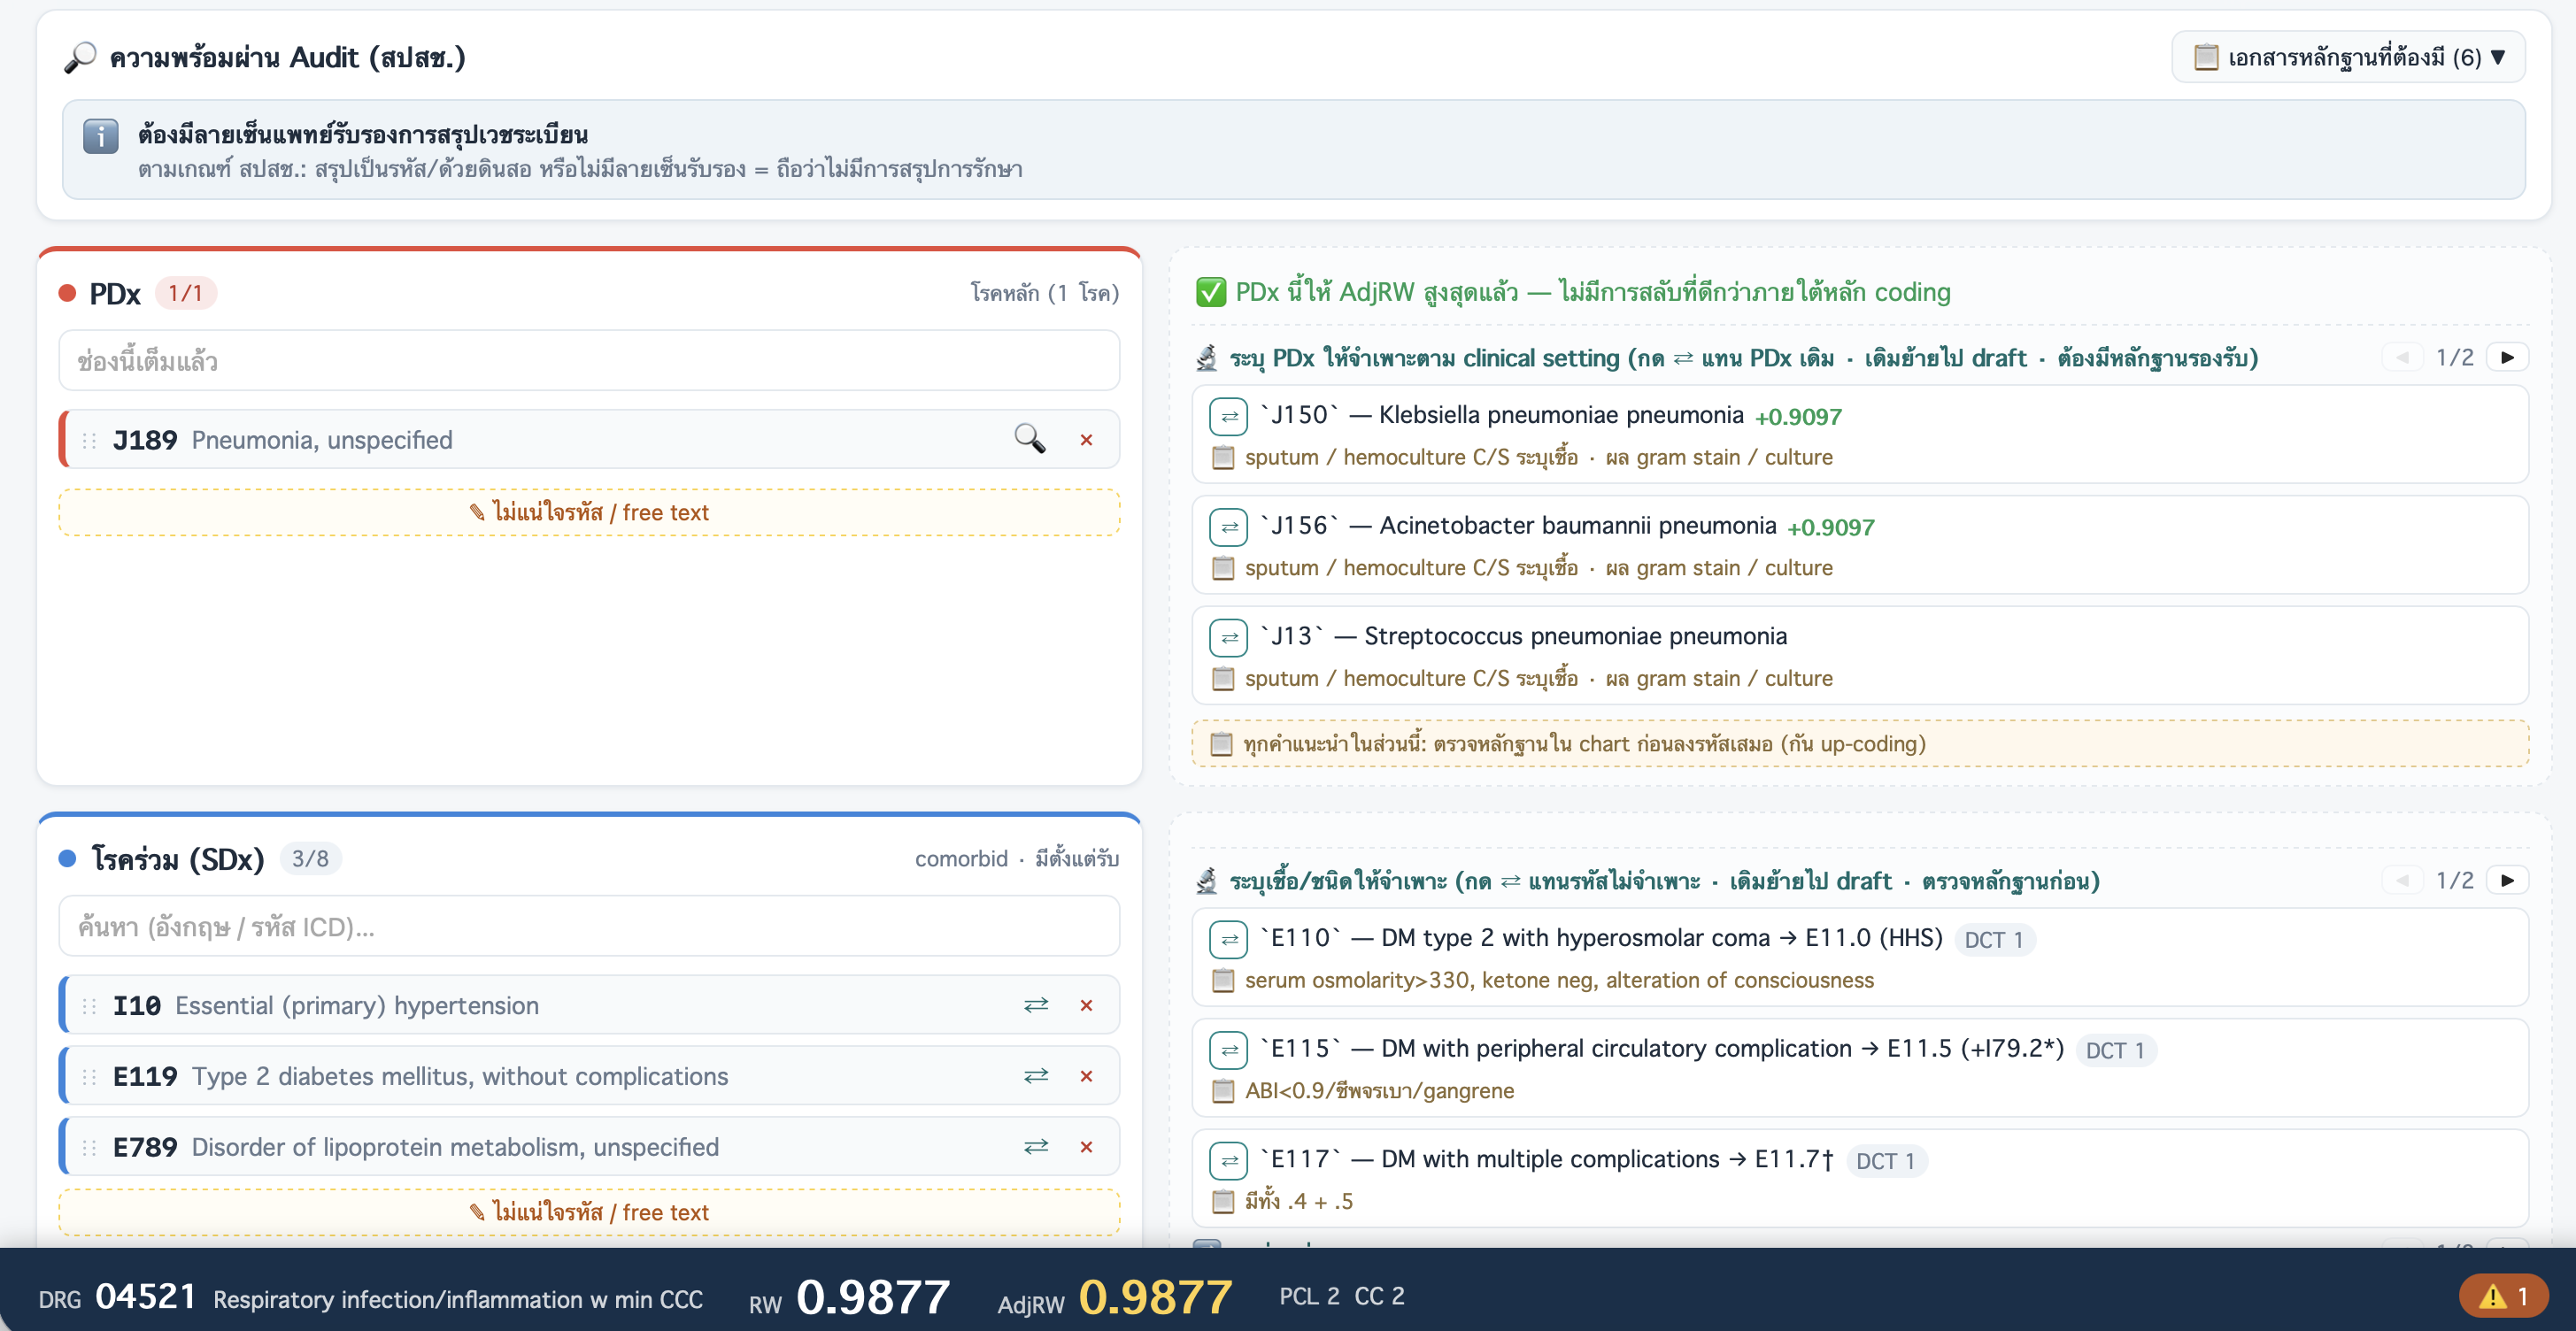Click the RW 0.9877 value
The width and height of the screenshot is (2576, 1331).
point(873,1297)
